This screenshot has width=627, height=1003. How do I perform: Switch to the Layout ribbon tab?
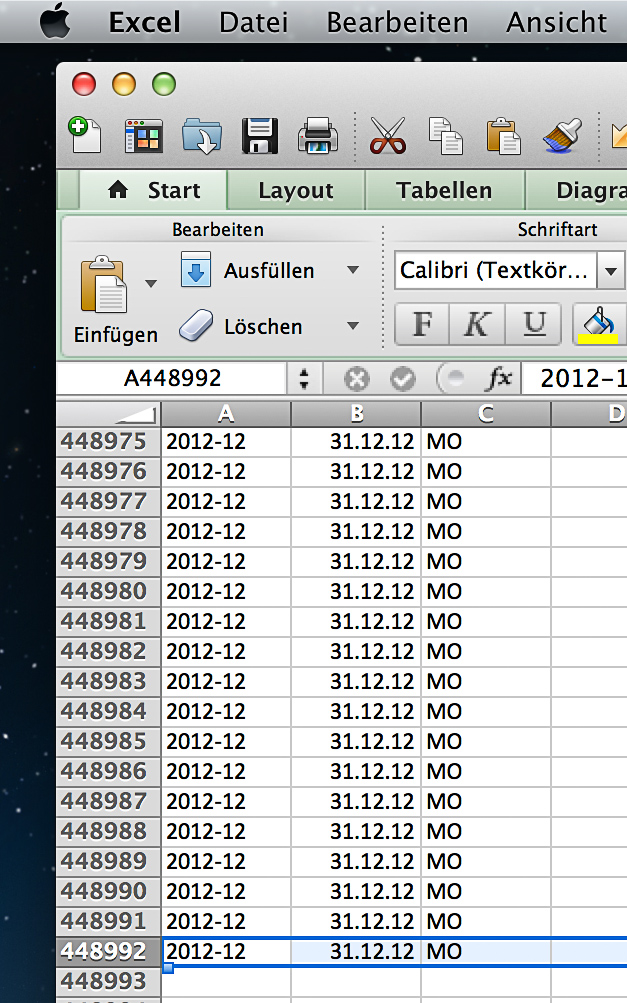[x=295, y=190]
